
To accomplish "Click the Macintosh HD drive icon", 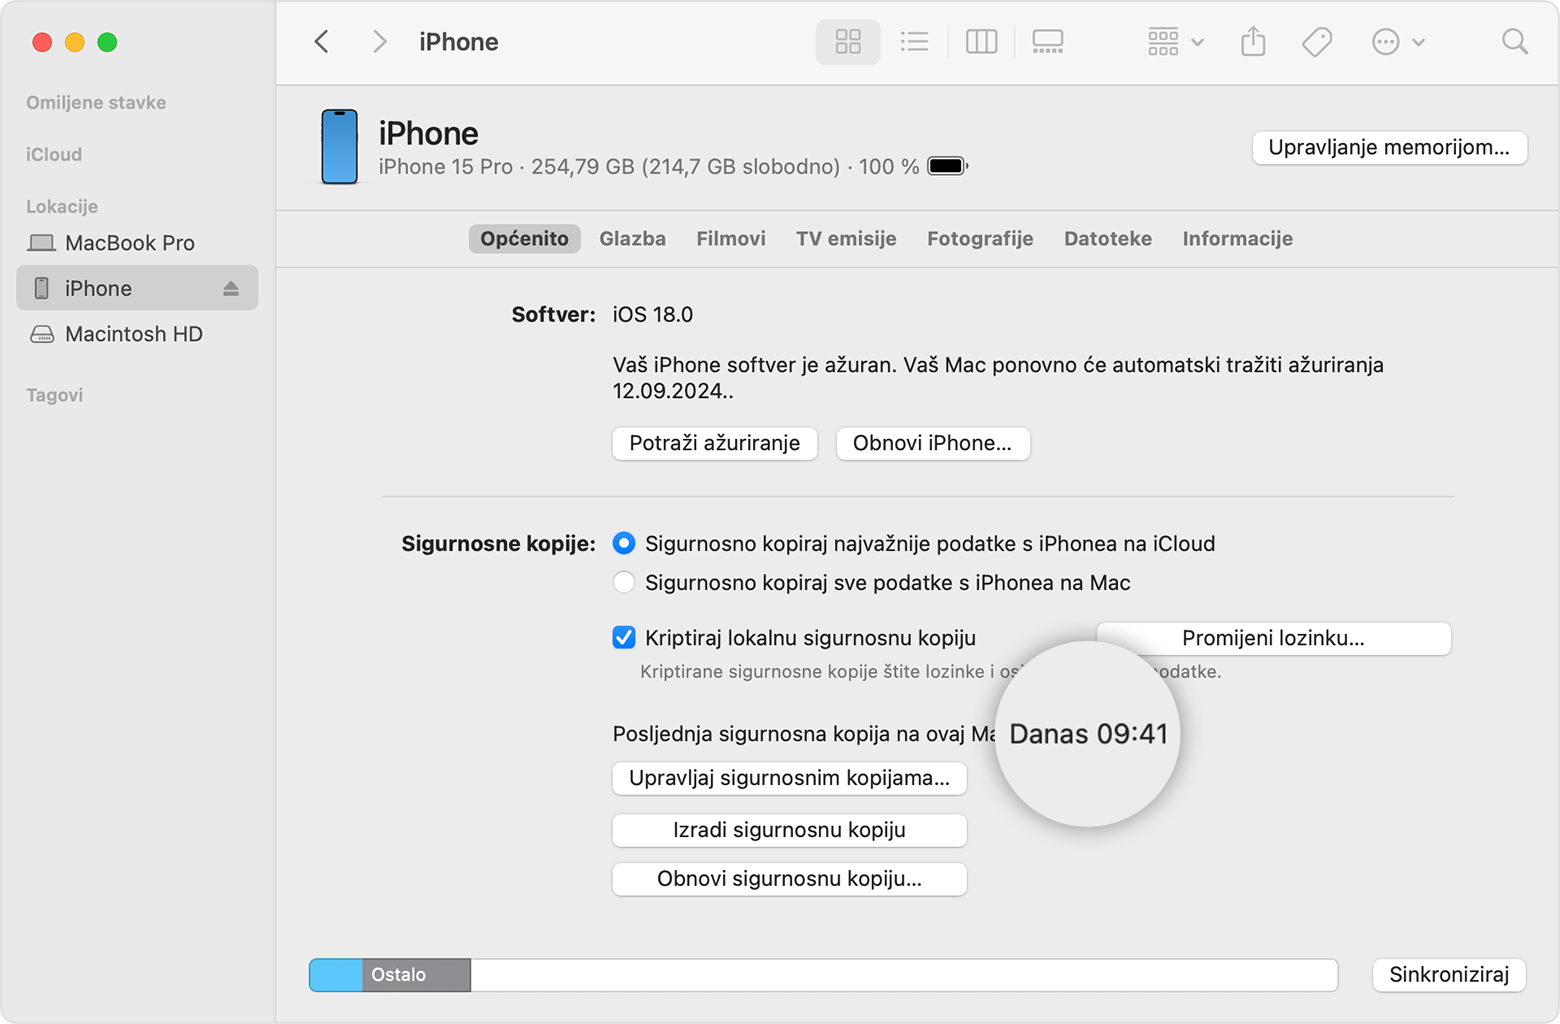I will tap(41, 334).
